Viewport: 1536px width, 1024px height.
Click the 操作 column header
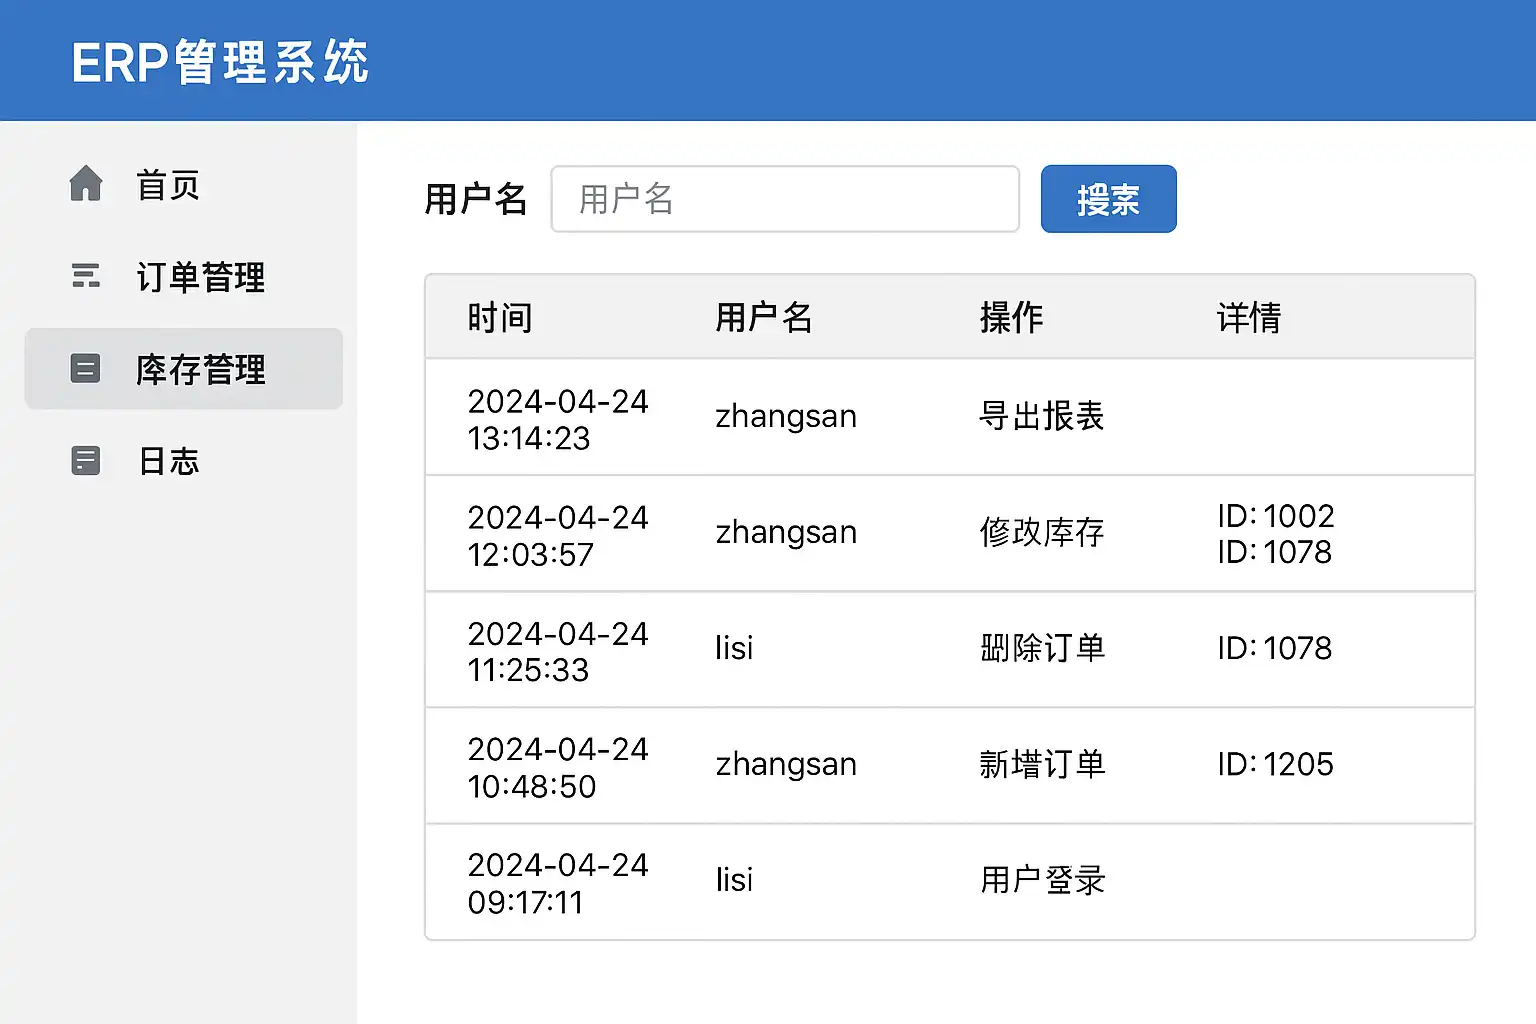click(1011, 318)
